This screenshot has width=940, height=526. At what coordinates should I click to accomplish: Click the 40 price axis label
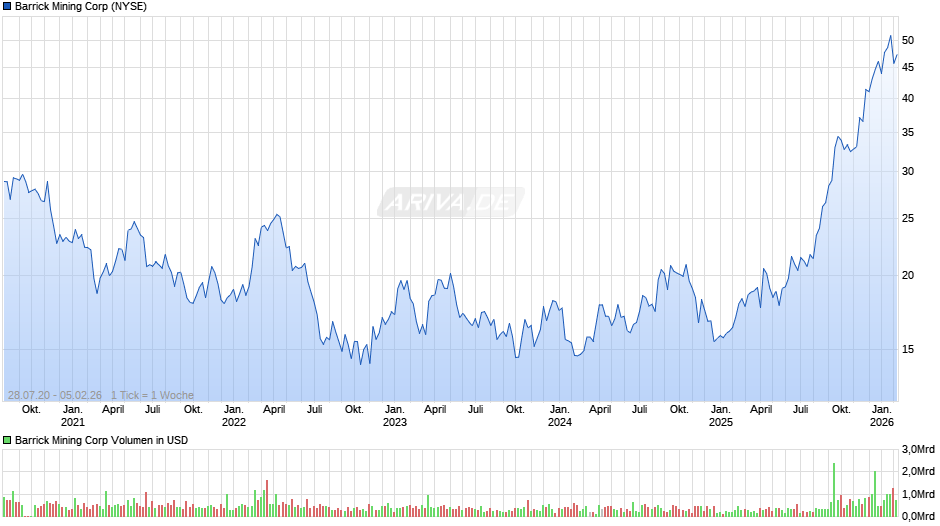(908, 98)
